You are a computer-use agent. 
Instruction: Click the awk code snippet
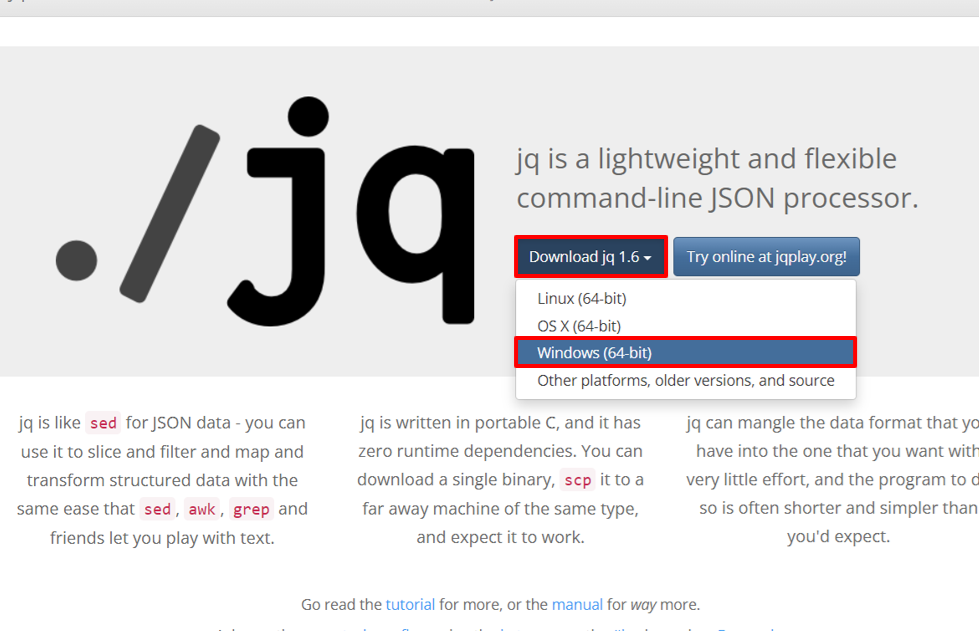[x=202, y=509]
